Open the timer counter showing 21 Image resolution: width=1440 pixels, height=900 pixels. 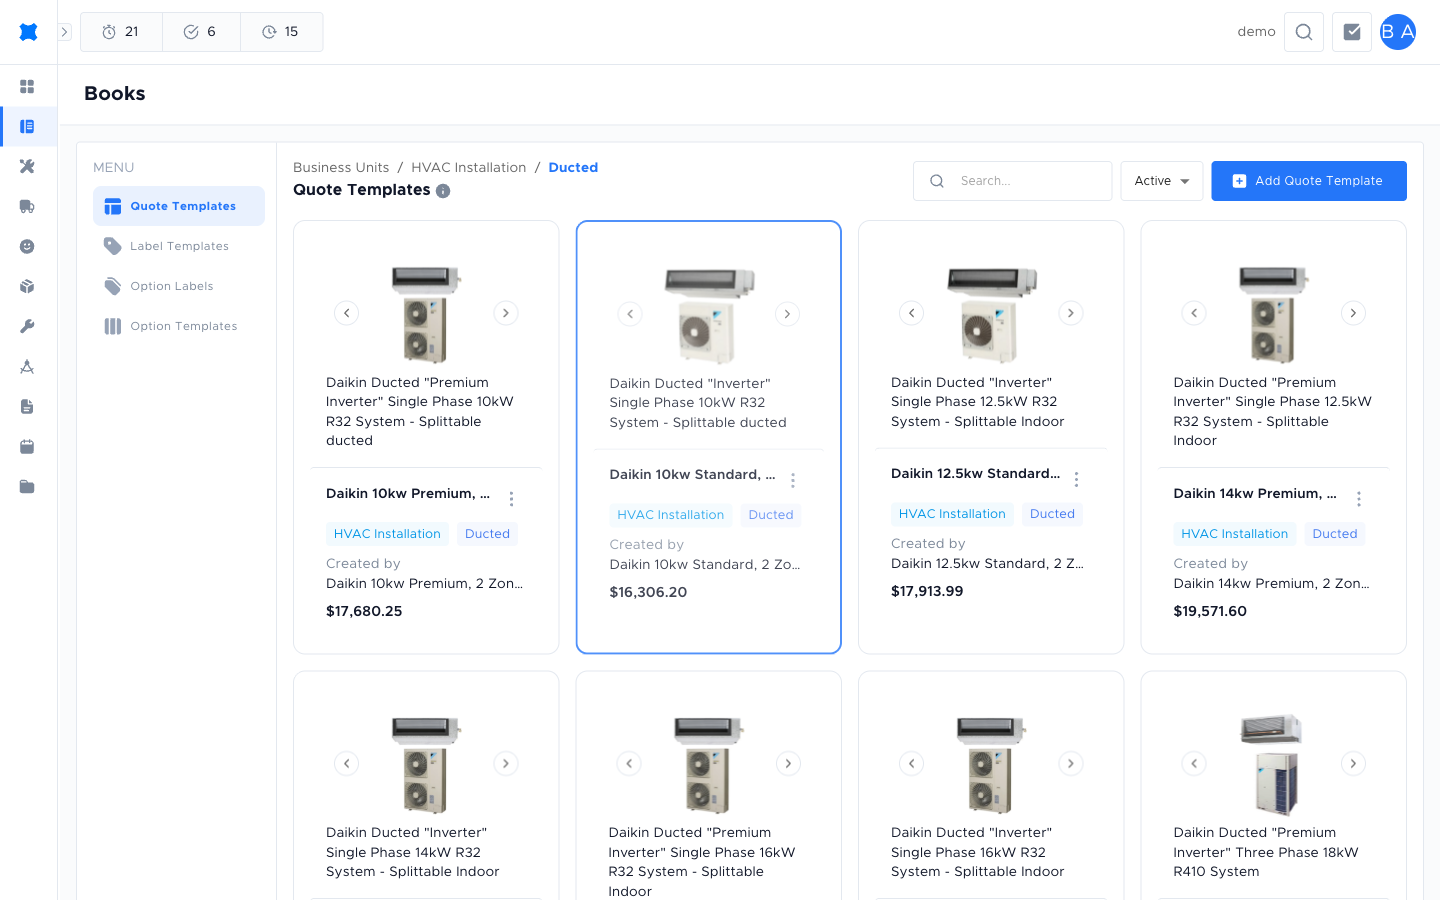(121, 32)
